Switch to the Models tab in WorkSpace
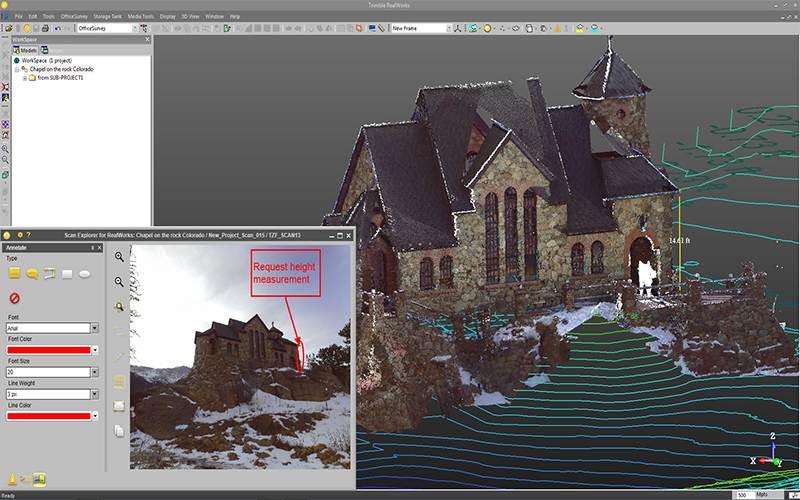800x500 pixels. coord(25,50)
